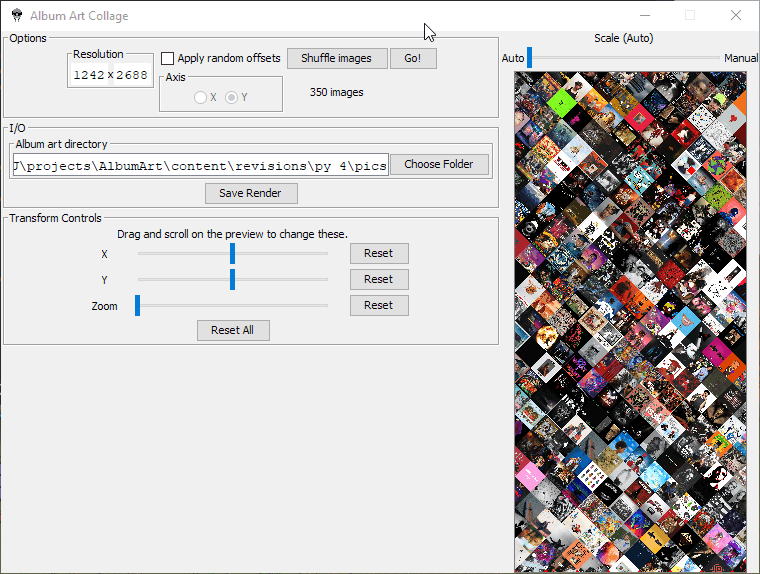This screenshot has width=760, height=574.
Task: Click the collage preview image
Action: click(x=631, y=322)
